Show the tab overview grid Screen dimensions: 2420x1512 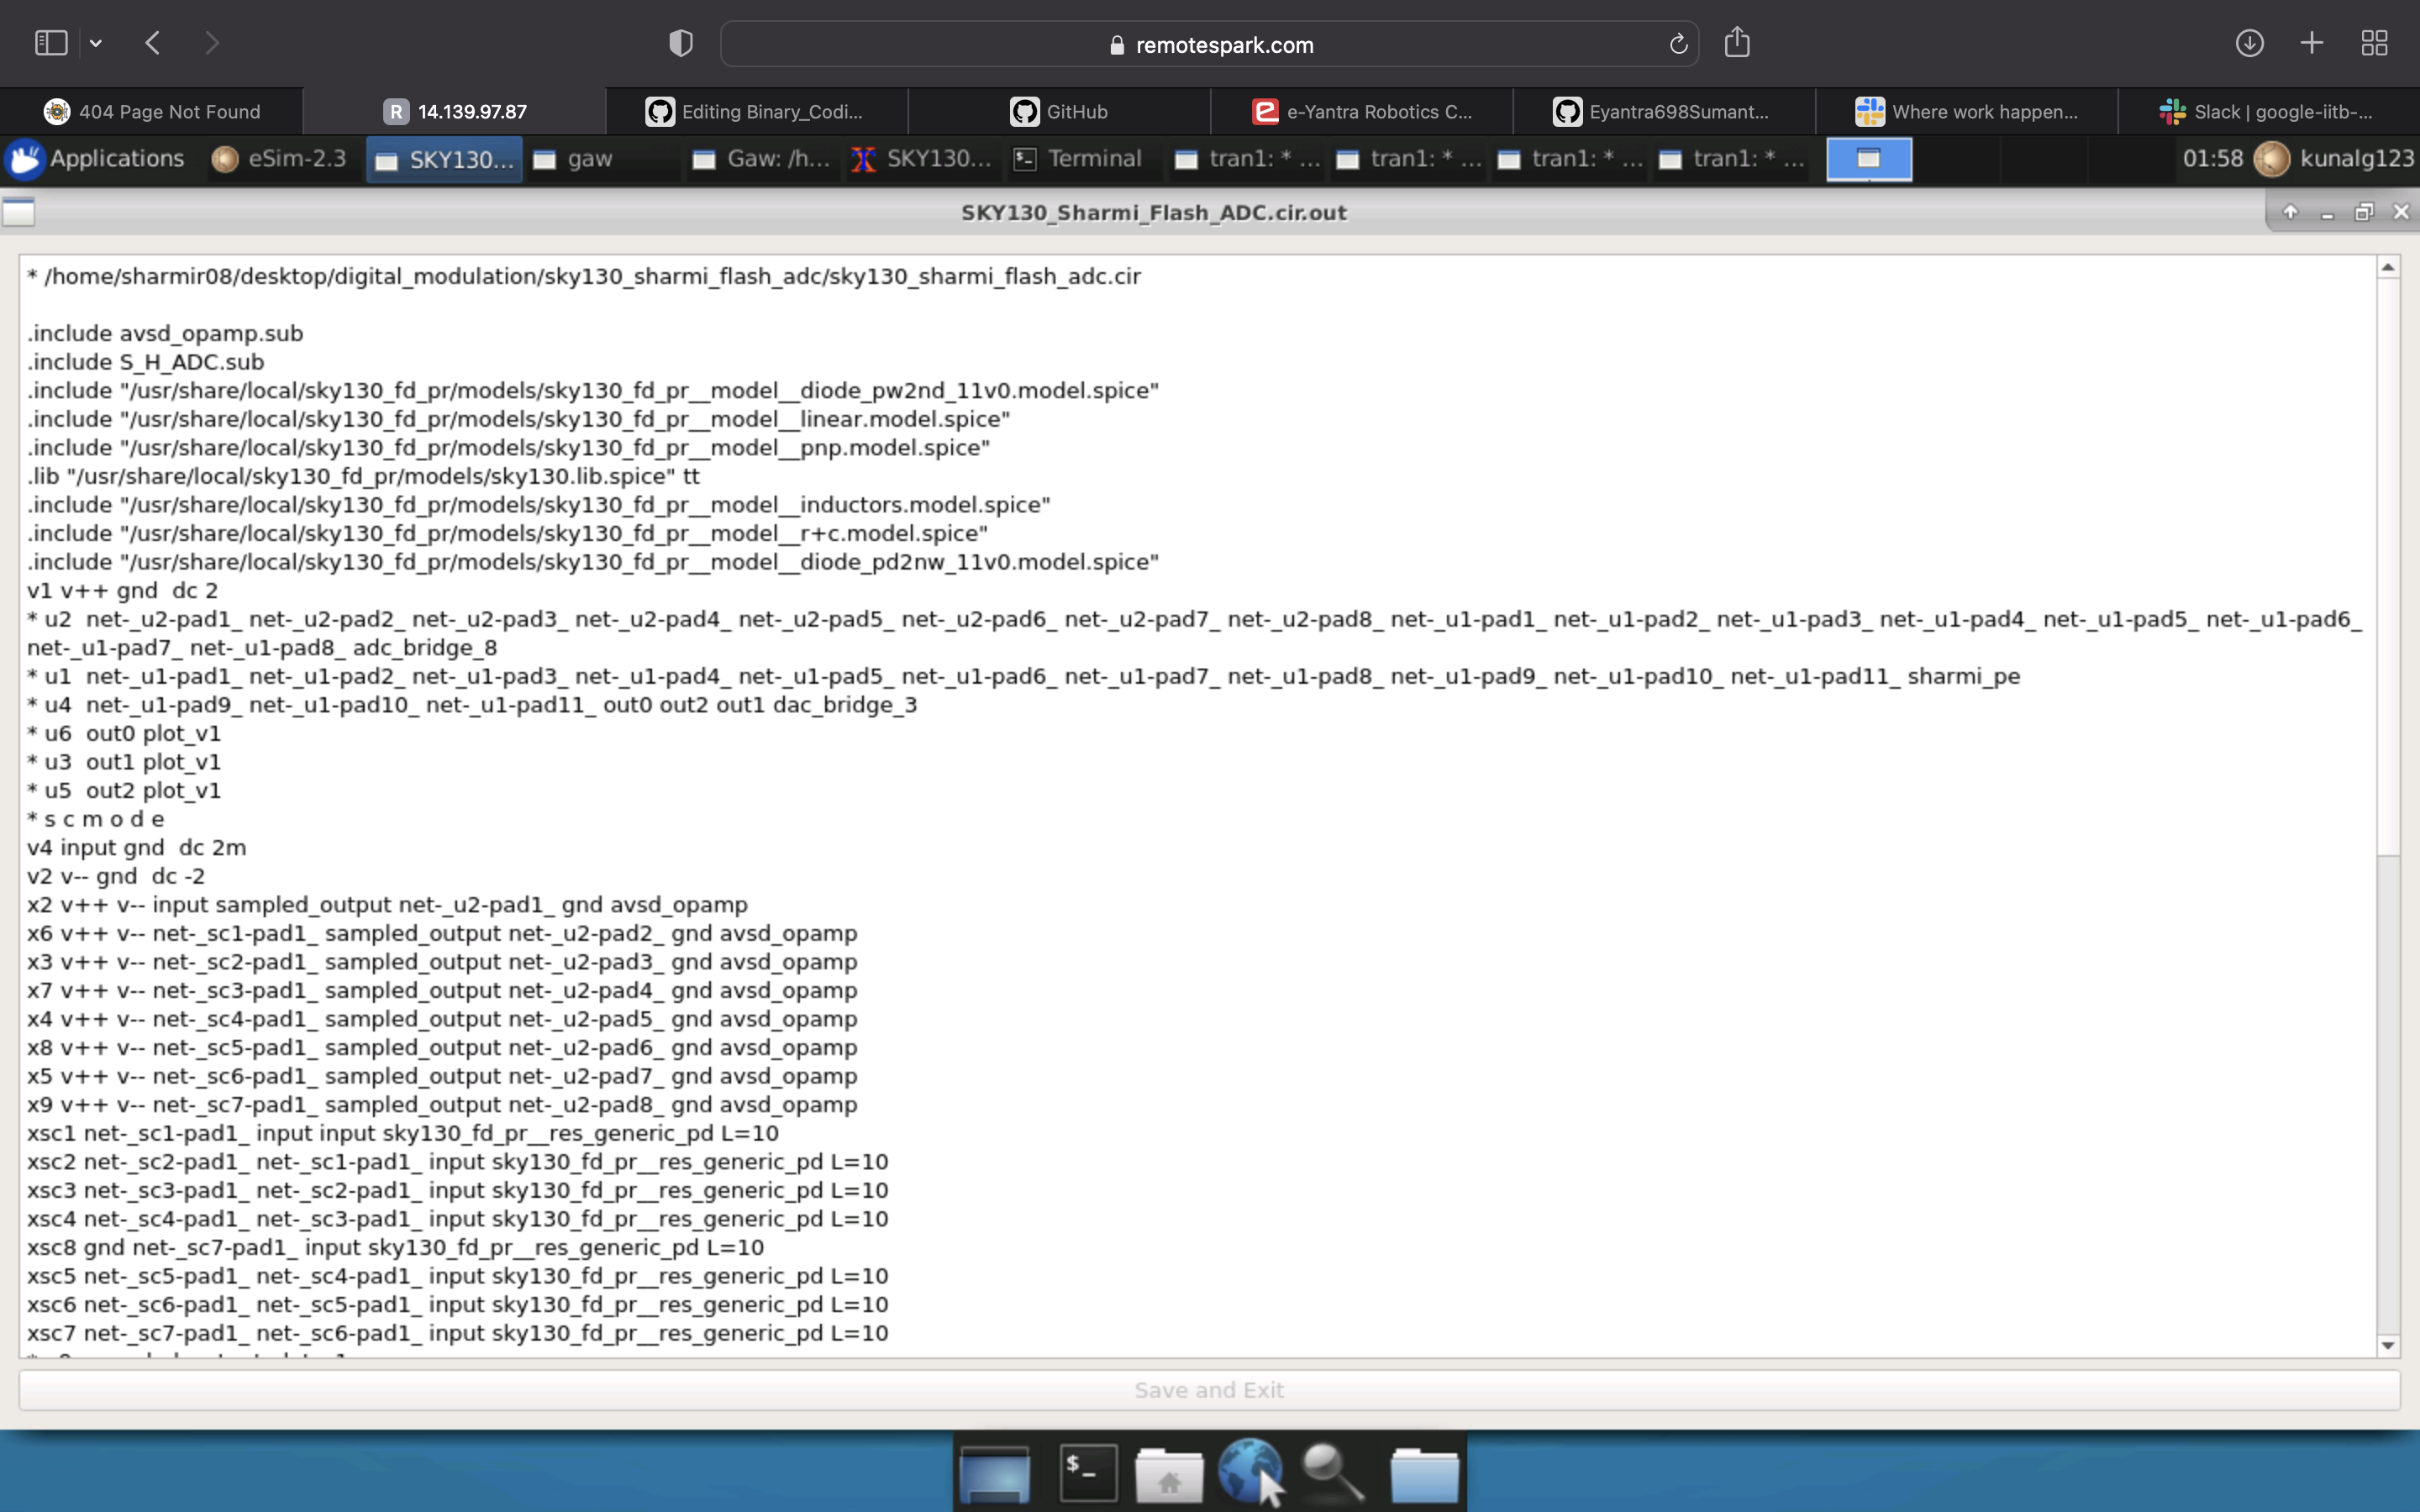click(x=2374, y=43)
